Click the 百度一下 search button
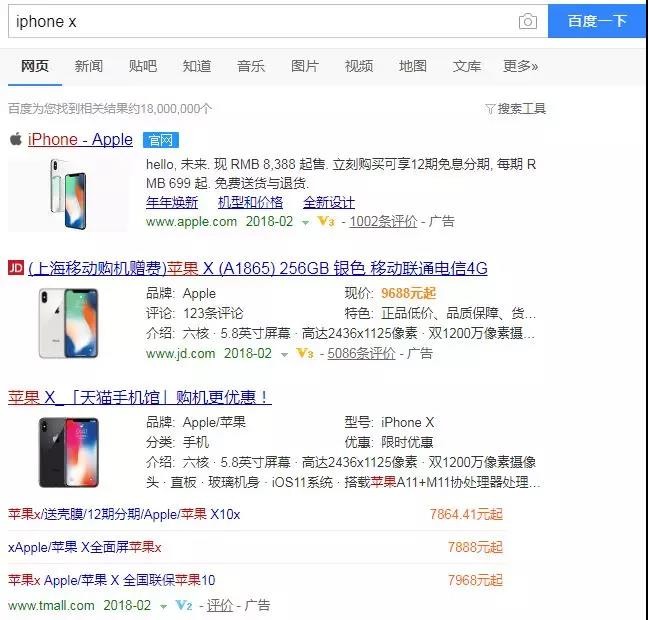 click(597, 21)
